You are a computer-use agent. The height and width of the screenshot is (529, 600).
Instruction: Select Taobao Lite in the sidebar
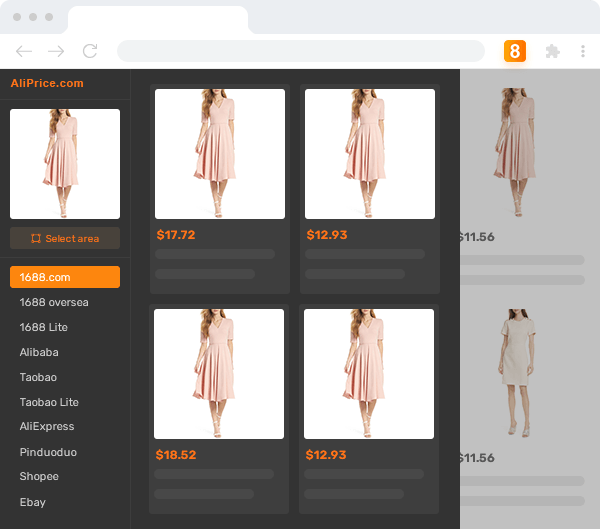point(49,402)
